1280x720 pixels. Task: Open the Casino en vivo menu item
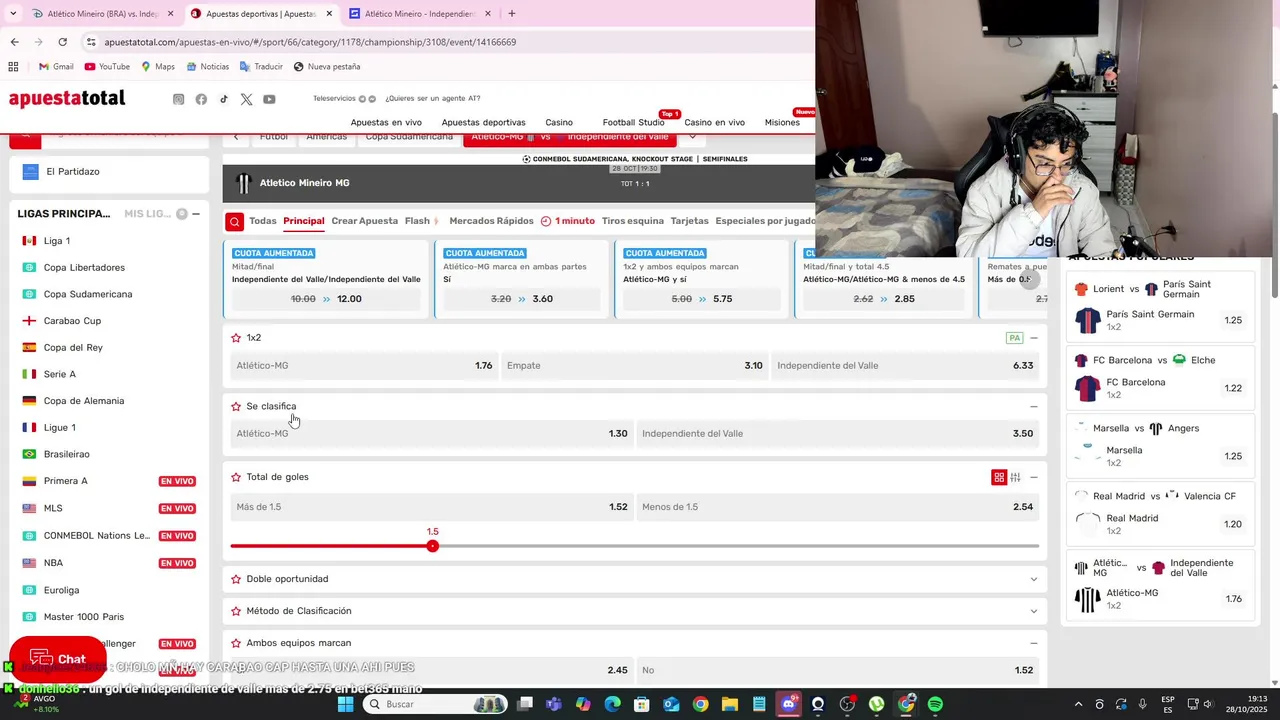click(x=714, y=122)
